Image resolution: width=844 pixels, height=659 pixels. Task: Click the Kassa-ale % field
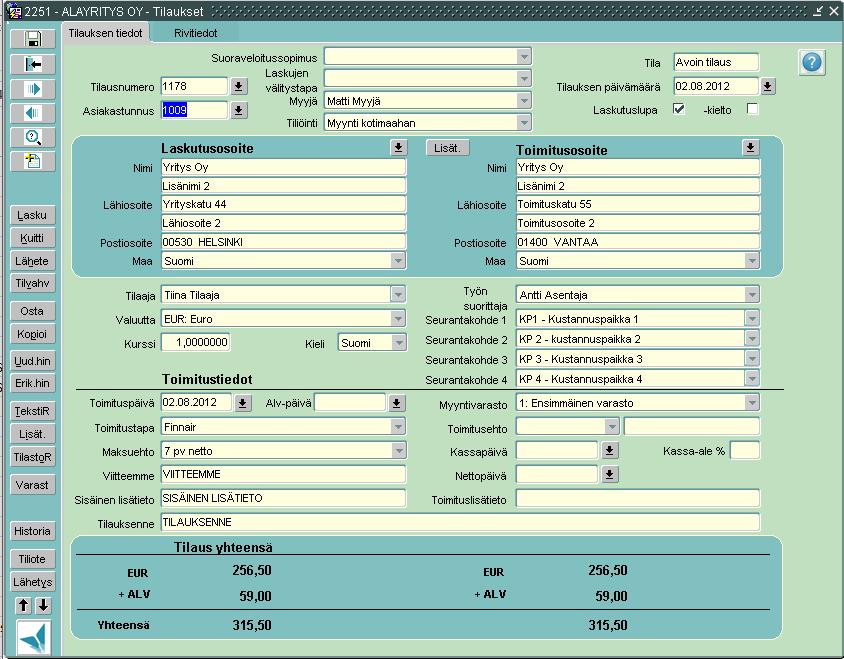tap(745, 451)
